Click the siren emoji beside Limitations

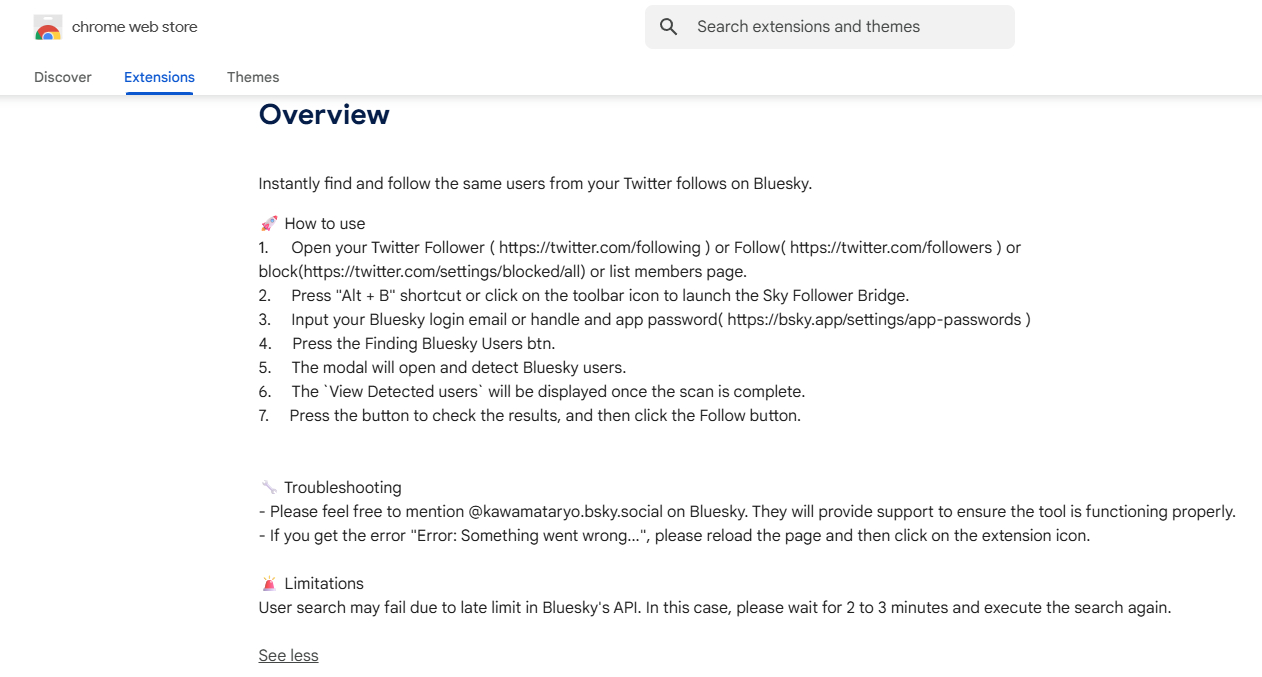(x=268, y=583)
